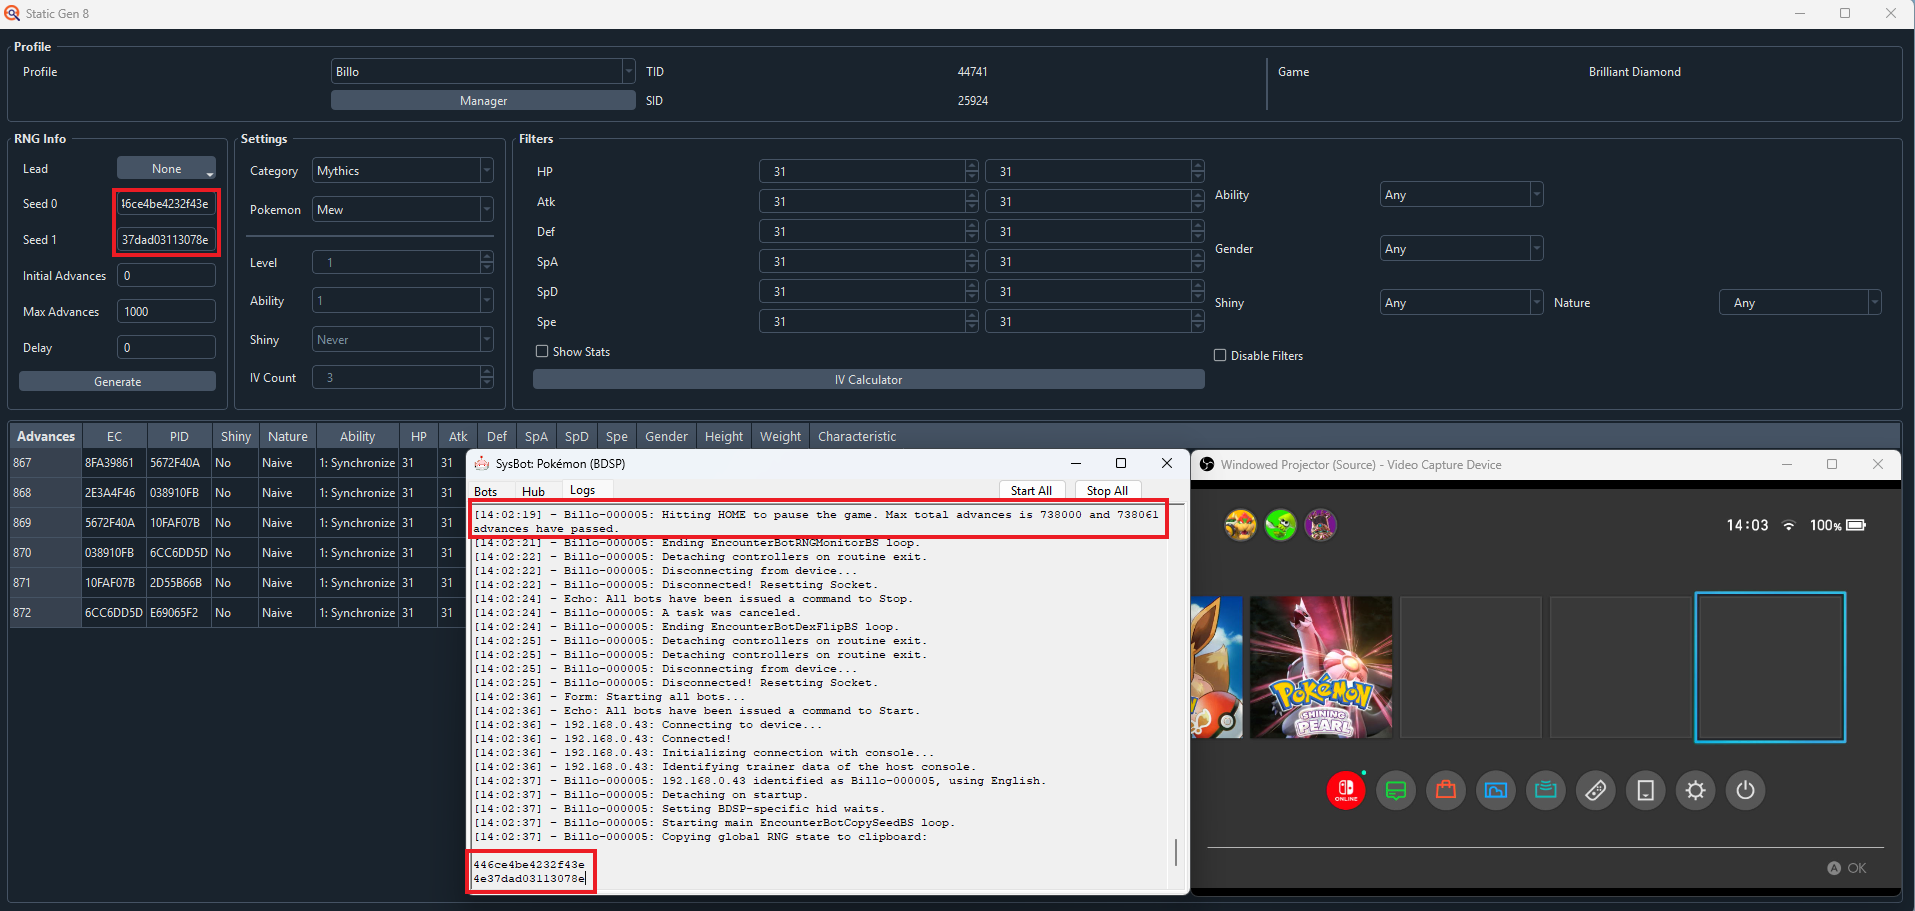Open the Shiny filter dropdown

1461,303
